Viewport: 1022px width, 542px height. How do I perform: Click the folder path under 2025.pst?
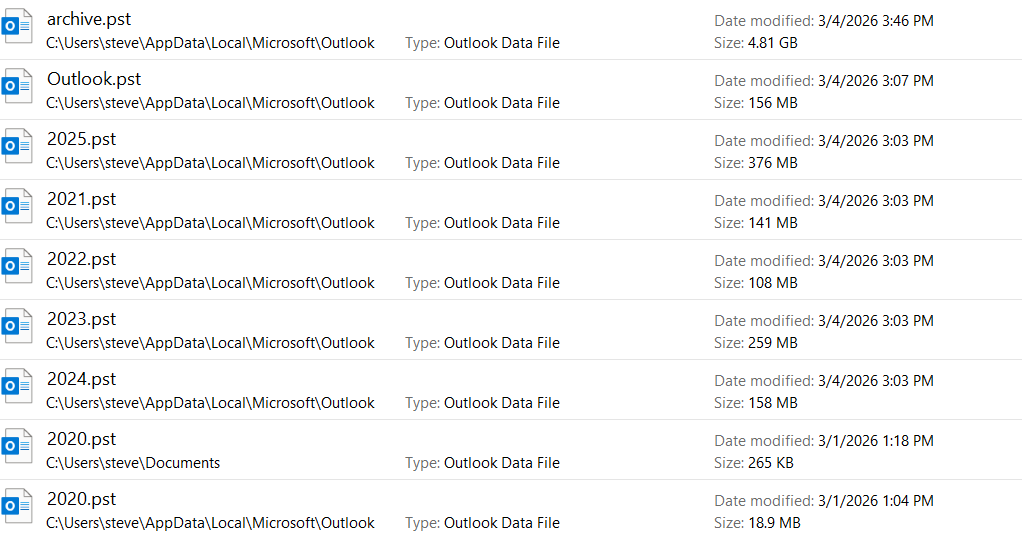211,163
